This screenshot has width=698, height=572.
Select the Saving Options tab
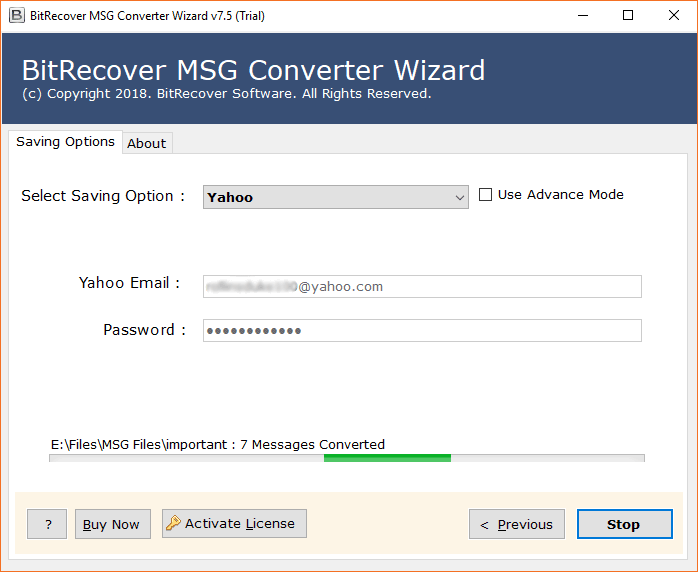65,142
